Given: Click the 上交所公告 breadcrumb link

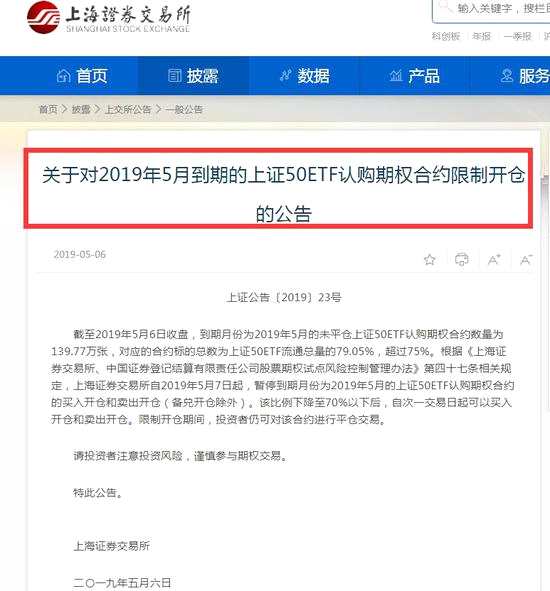Looking at the screenshot, I should pos(128,110).
